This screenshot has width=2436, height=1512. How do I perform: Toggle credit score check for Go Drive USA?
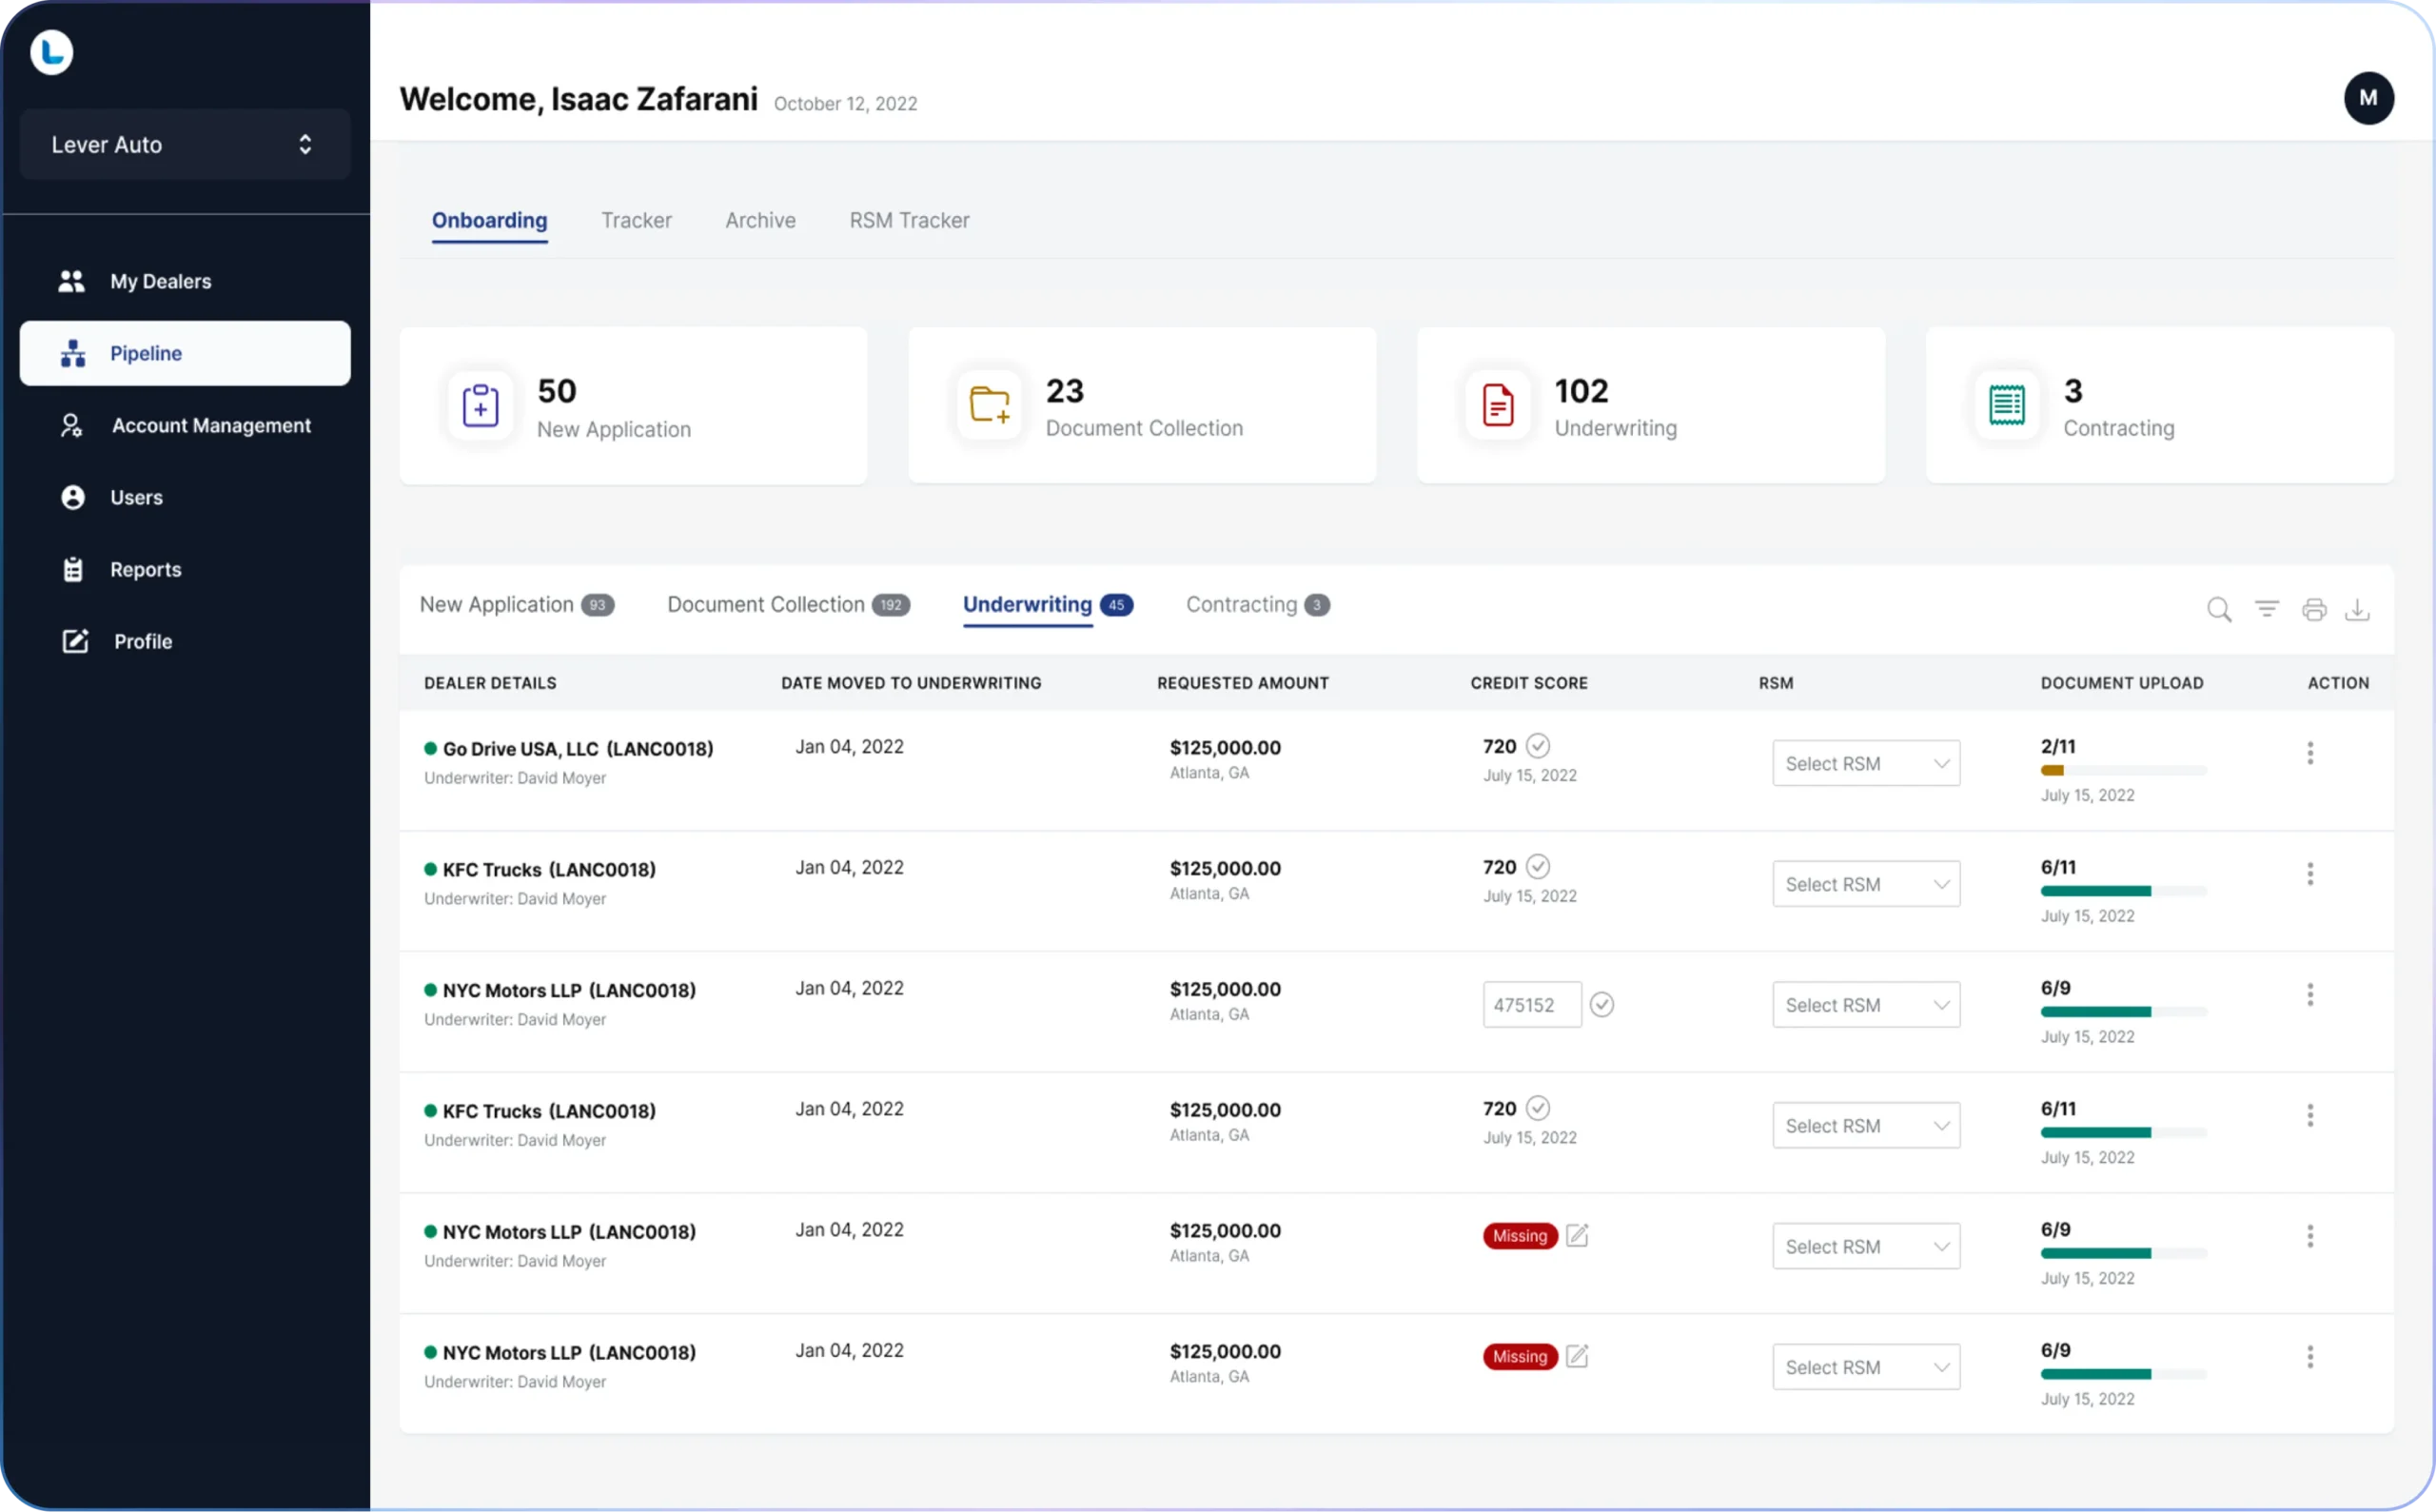(x=1538, y=746)
